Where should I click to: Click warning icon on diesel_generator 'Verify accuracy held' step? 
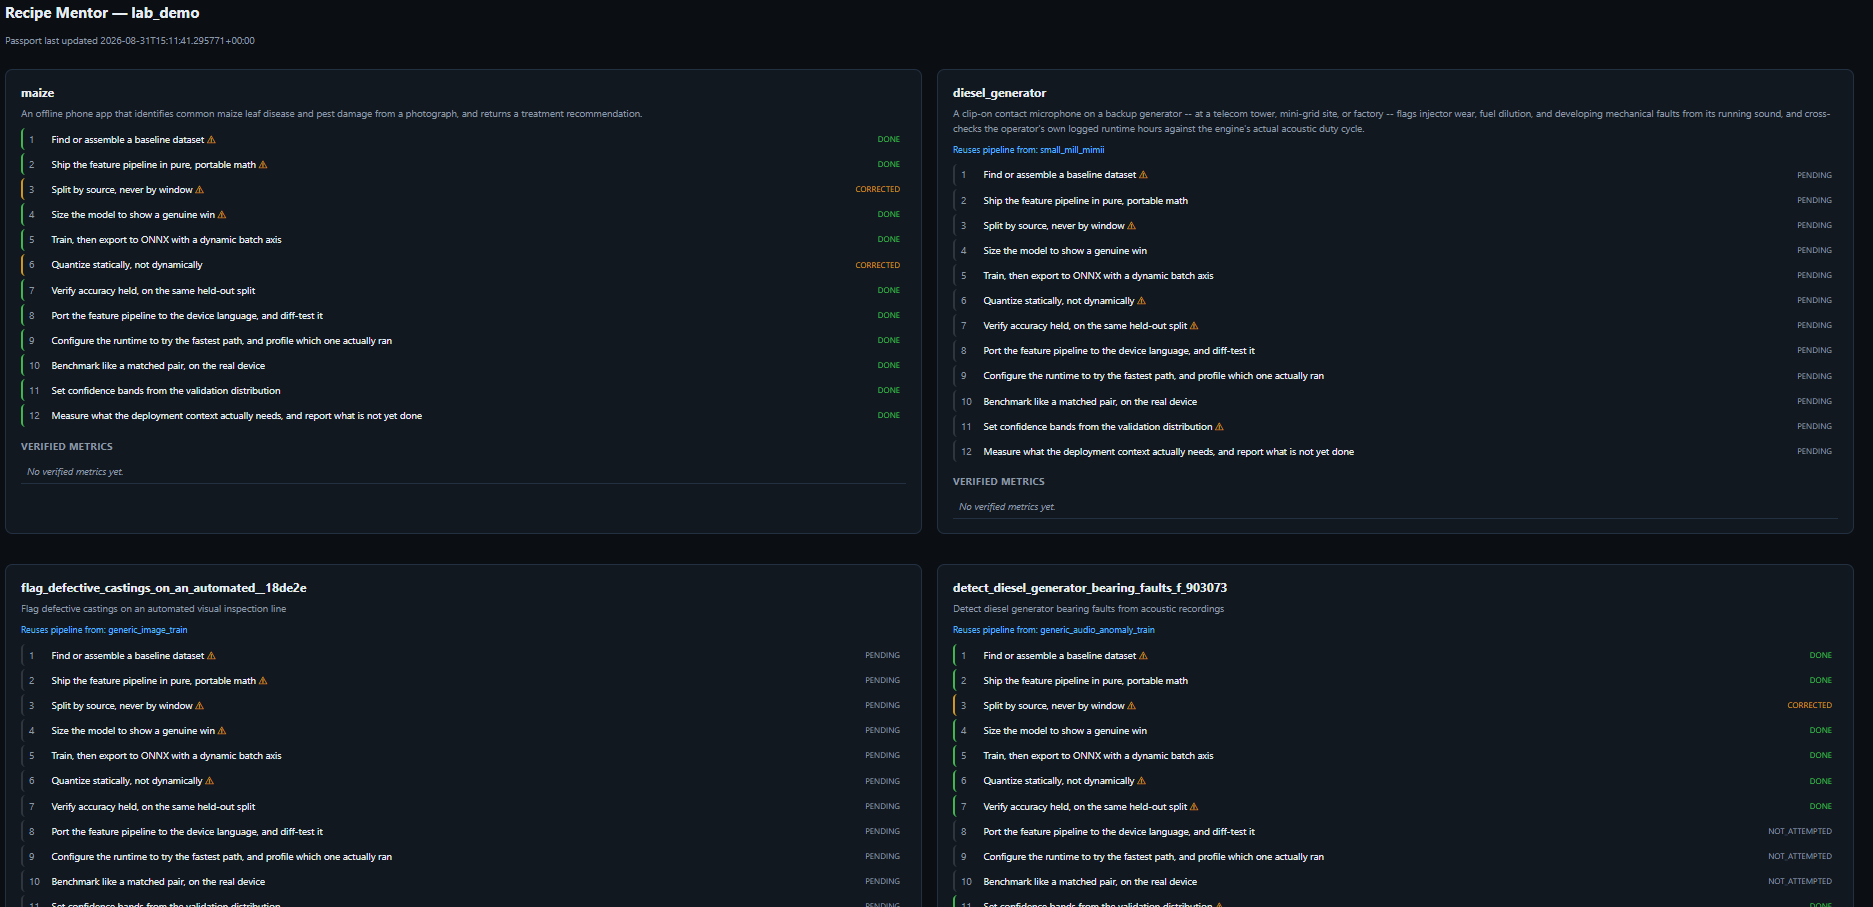(1194, 326)
